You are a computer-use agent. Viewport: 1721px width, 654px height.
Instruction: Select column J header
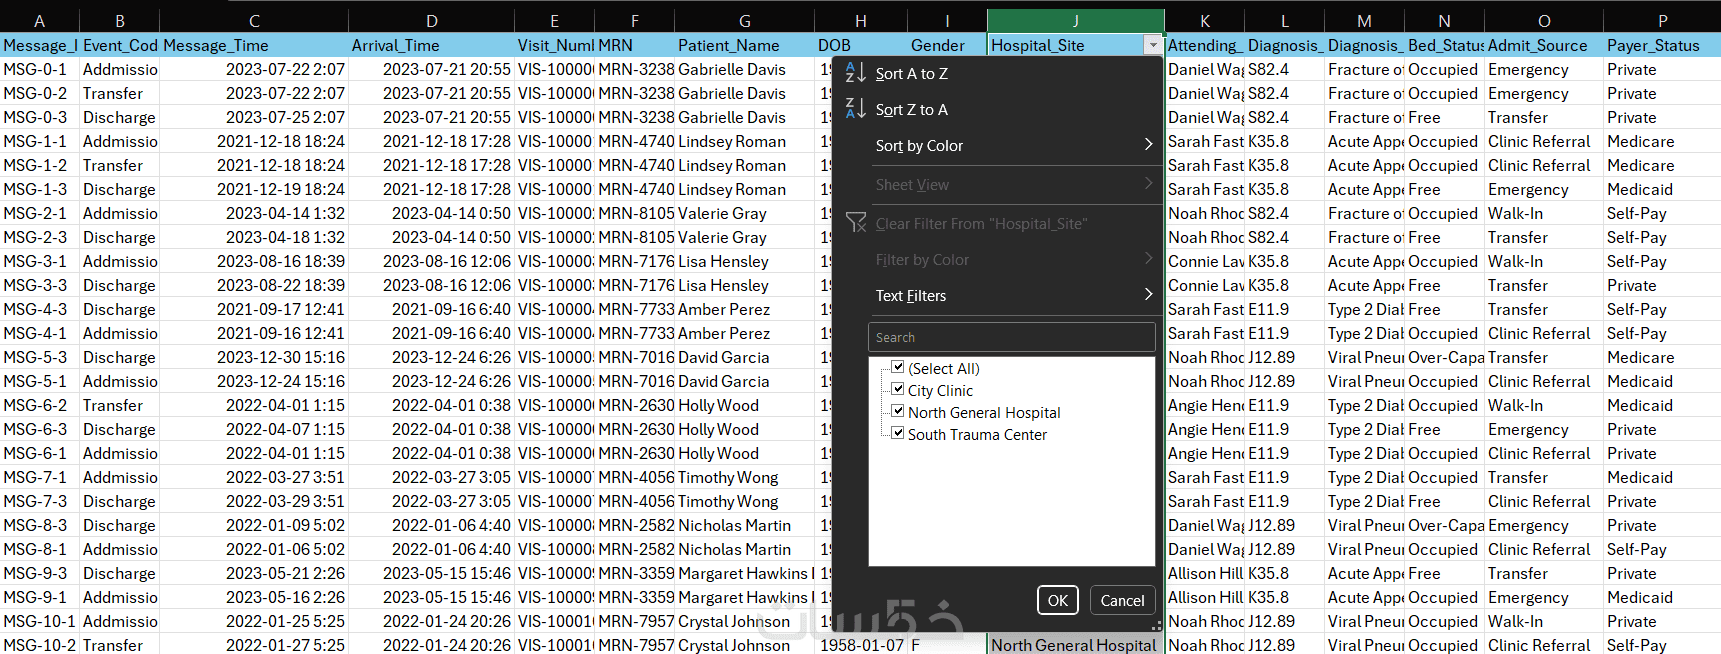(x=1076, y=20)
